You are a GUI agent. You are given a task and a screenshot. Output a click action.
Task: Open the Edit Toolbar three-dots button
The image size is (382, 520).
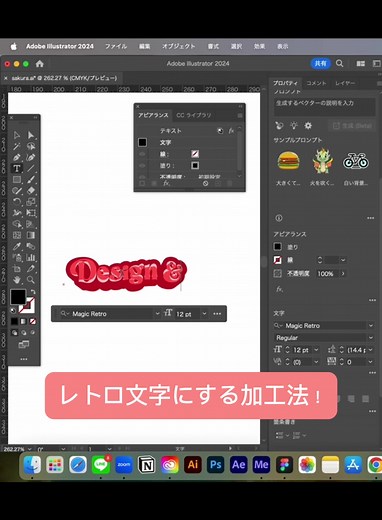click(24, 359)
